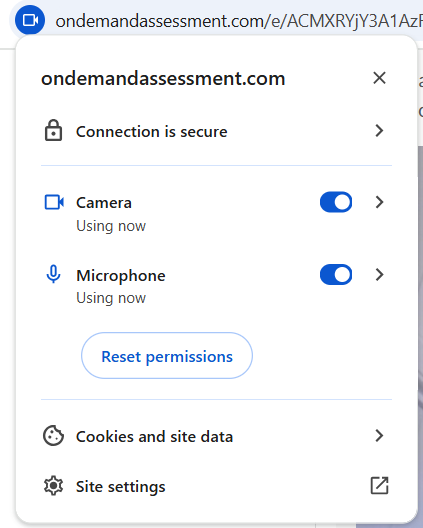This screenshot has height=528, width=423.
Task: Click the microphone icon in permissions list
Action: click(x=53, y=274)
